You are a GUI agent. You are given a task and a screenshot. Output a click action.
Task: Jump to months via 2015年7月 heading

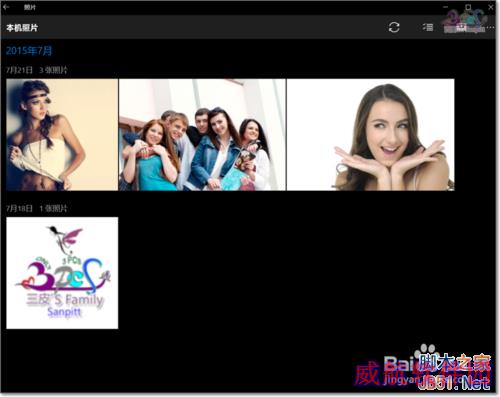pos(29,51)
